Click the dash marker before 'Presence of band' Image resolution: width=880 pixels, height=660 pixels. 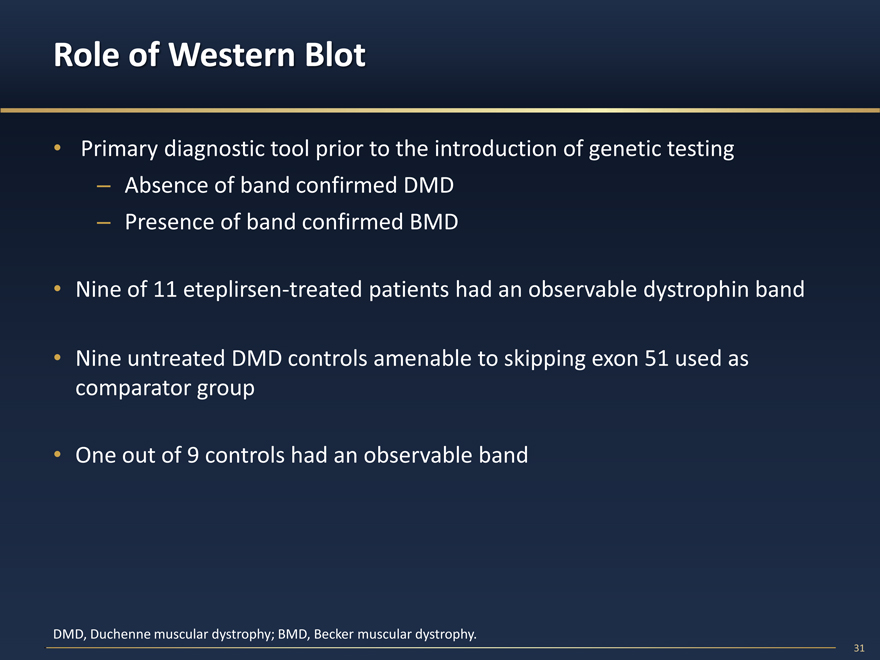(x=104, y=222)
